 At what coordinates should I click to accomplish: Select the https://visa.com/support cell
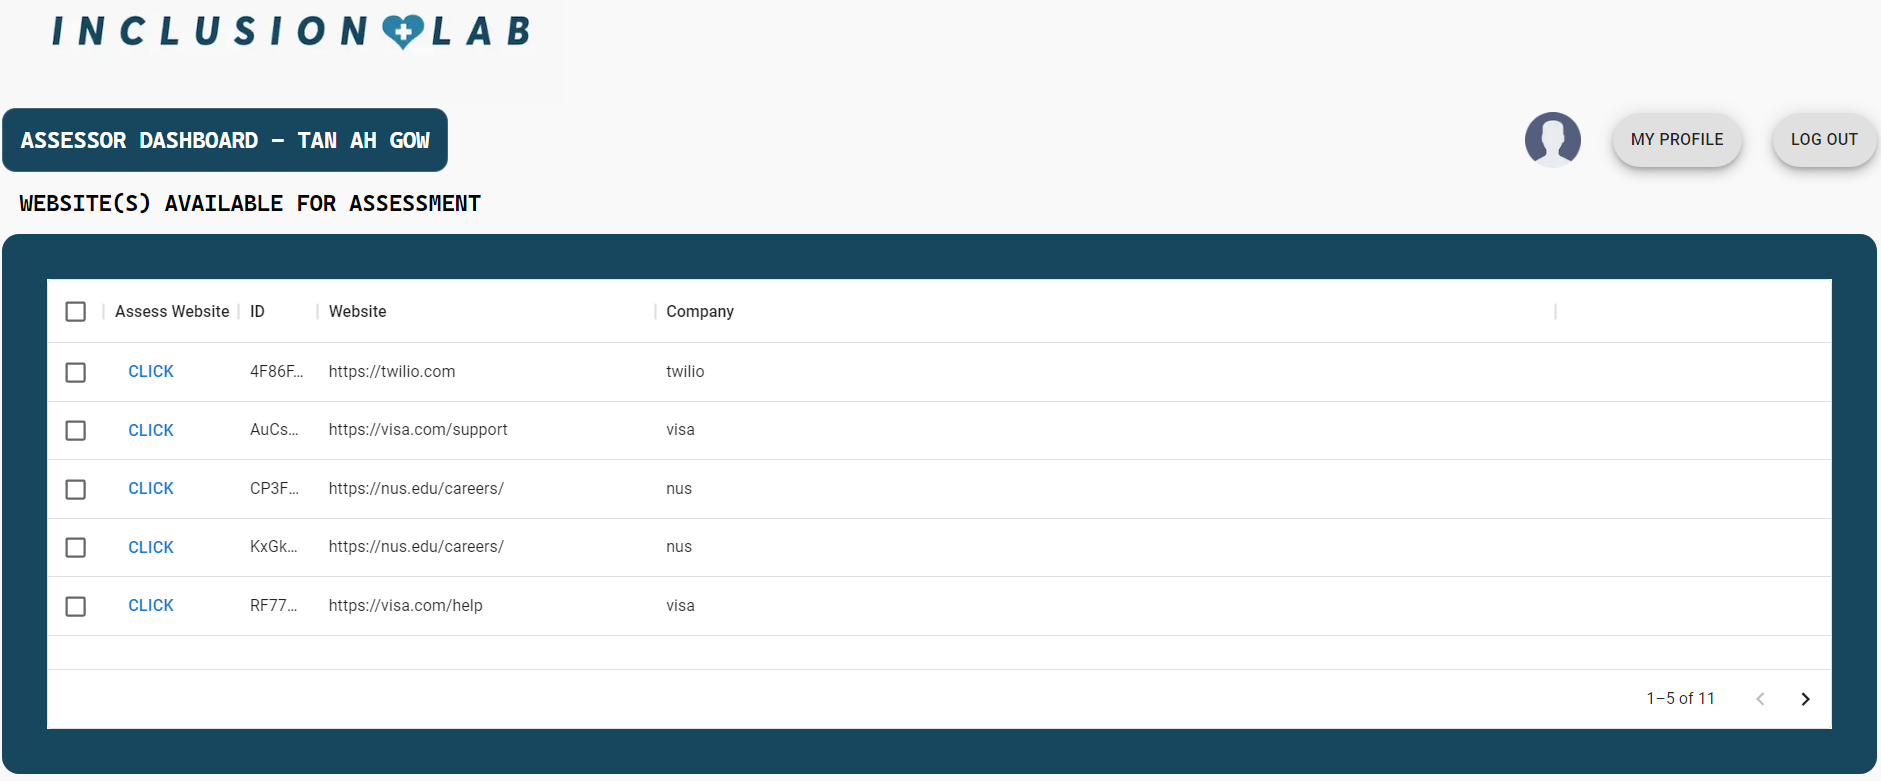click(x=418, y=429)
